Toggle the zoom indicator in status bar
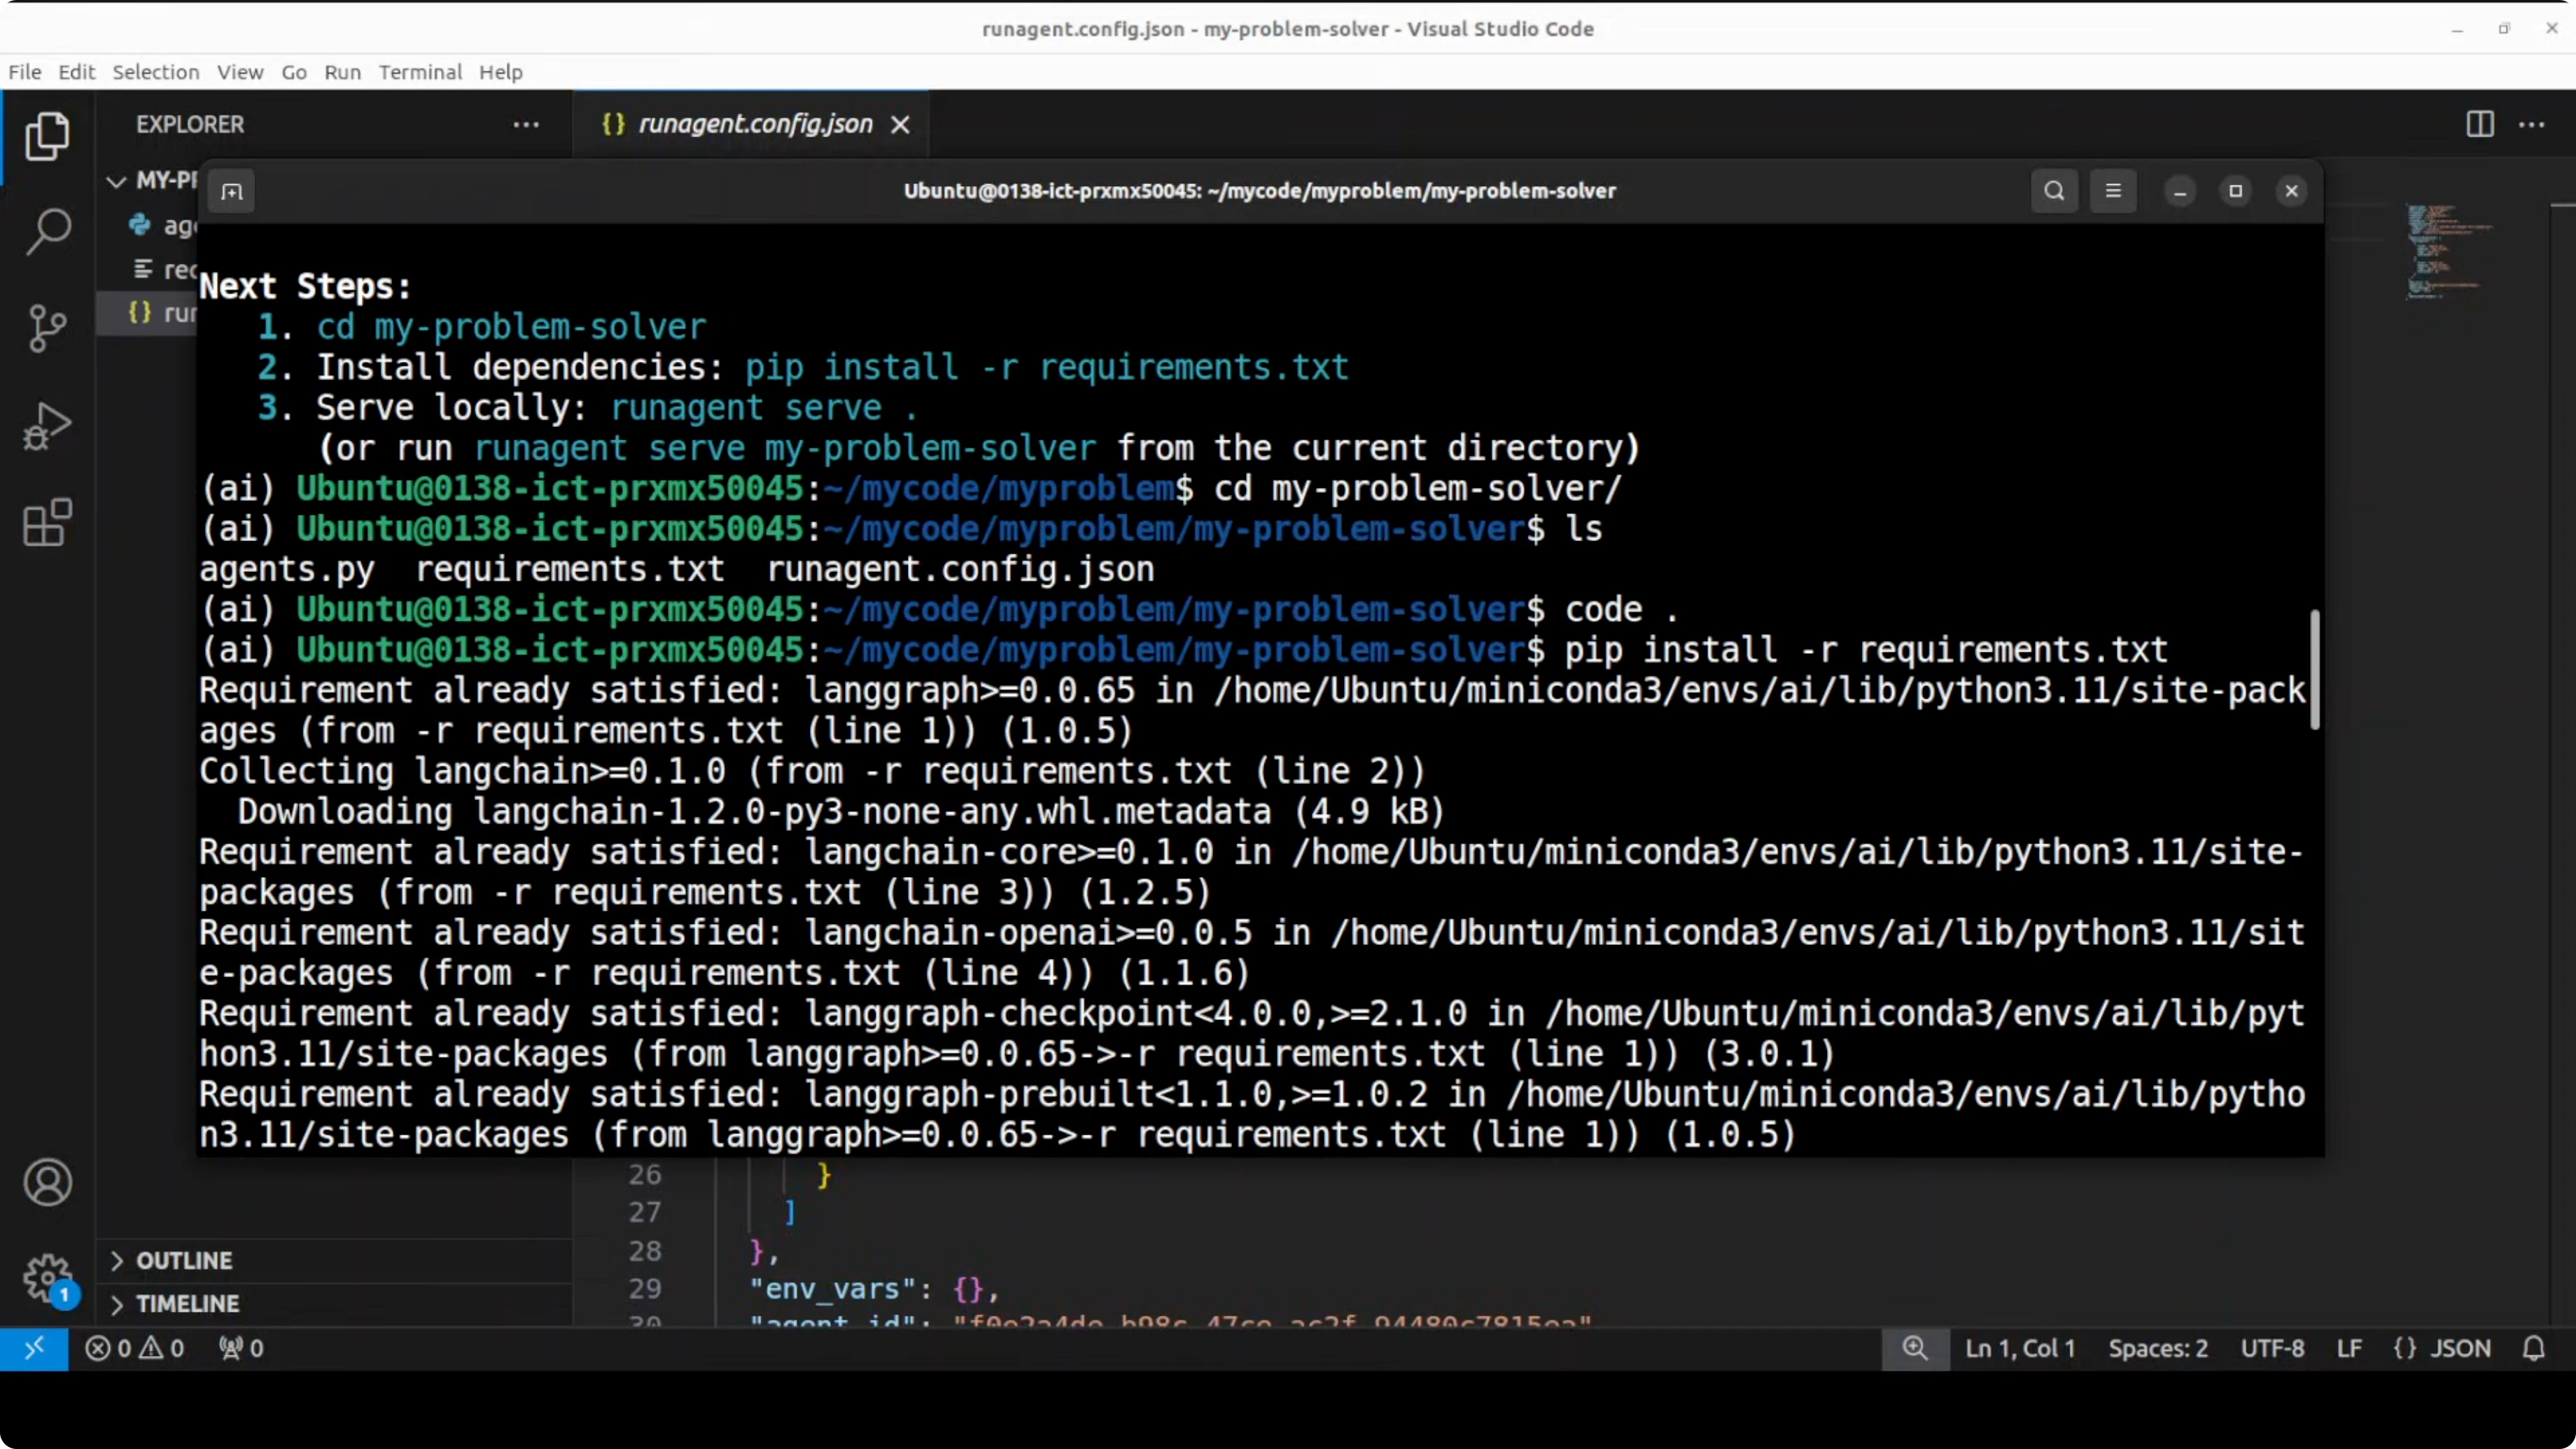 point(1914,1348)
